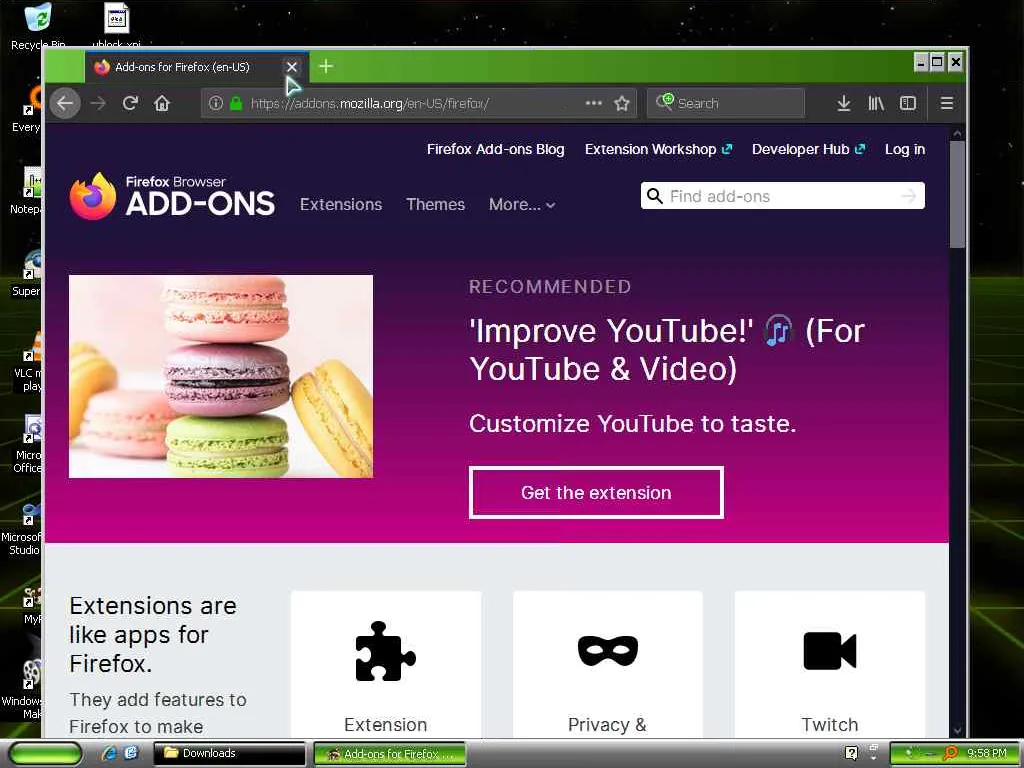
Task: Click the Extension puzzle piece icon
Action: coord(385,651)
